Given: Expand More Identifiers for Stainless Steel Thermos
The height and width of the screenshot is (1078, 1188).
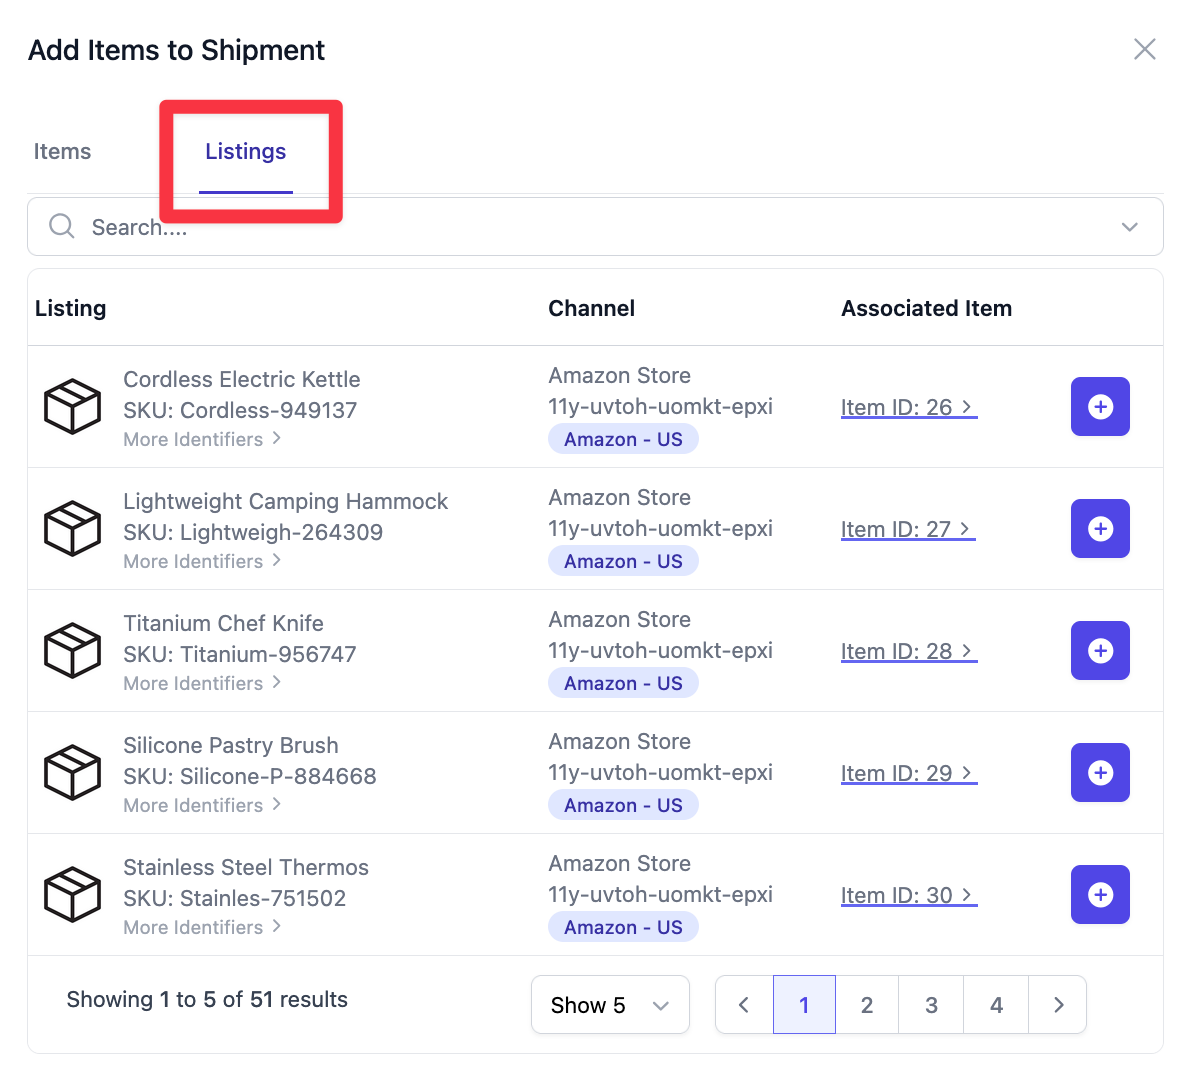Looking at the screenshot, I should (x=202, y=927).
